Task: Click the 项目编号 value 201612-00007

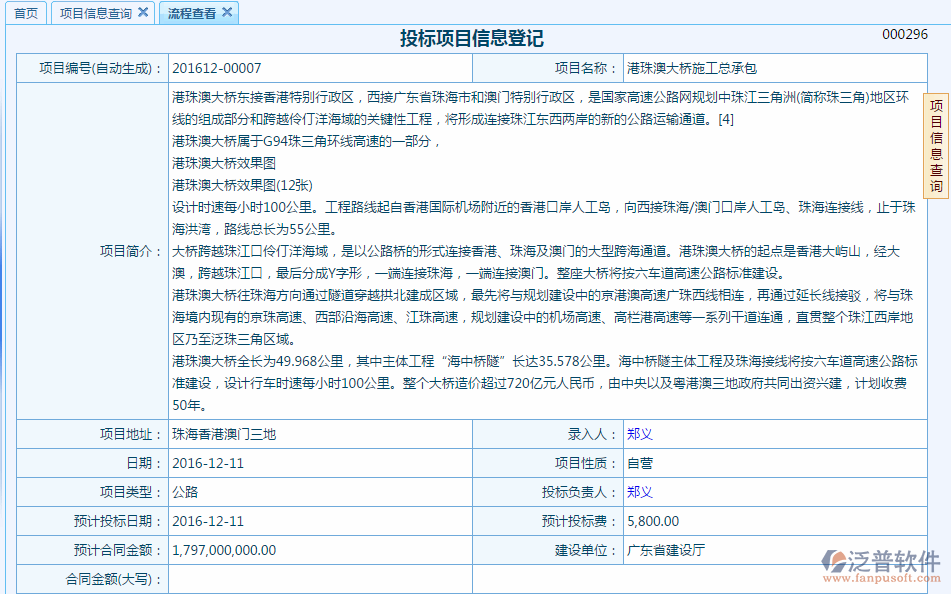Action: pyautogui.click(x=217, y=69)
